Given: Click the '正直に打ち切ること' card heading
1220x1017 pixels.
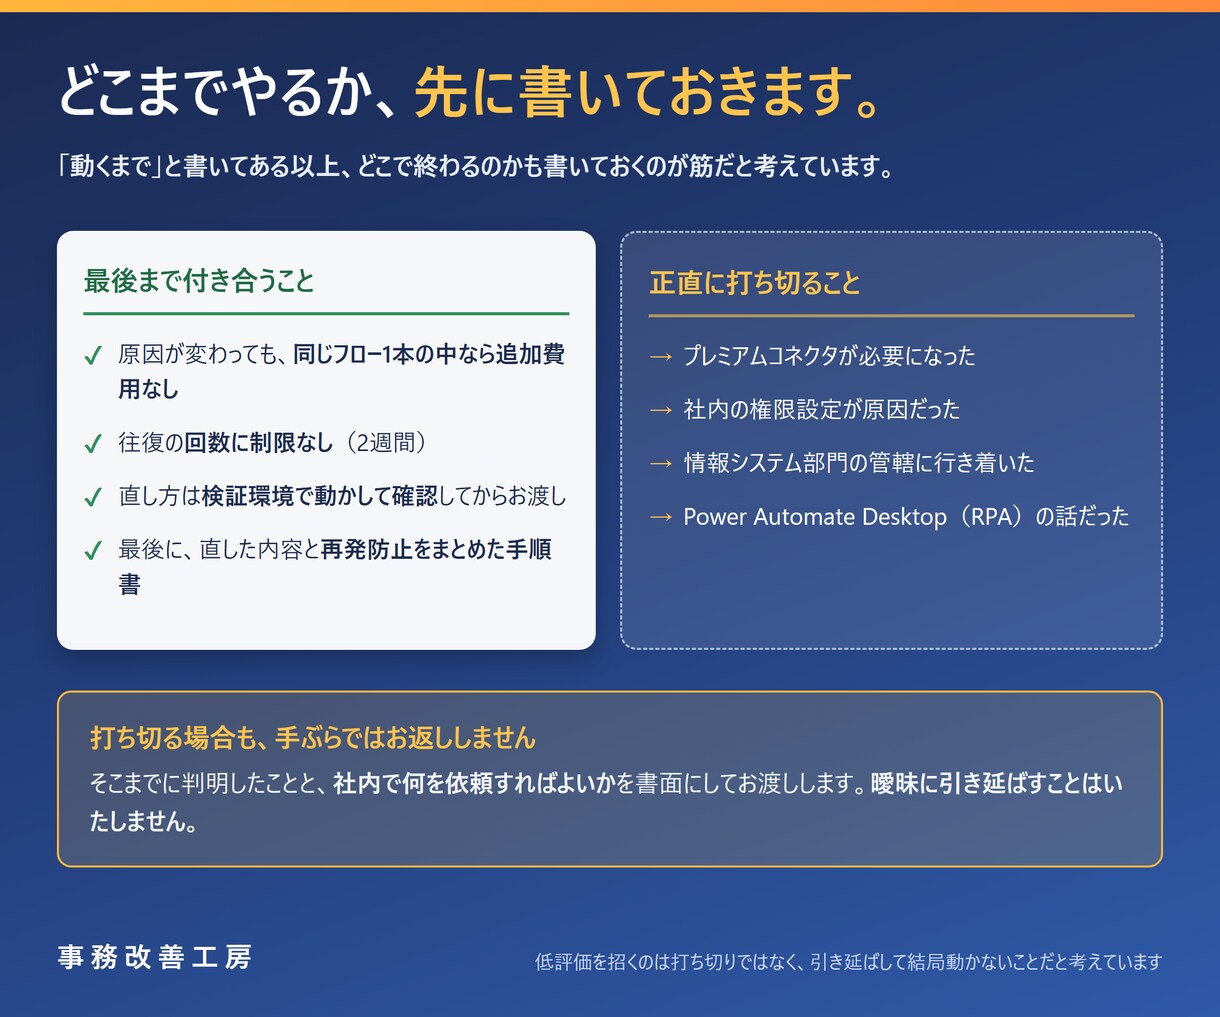Looking at the screenshot, I should 755,283.
